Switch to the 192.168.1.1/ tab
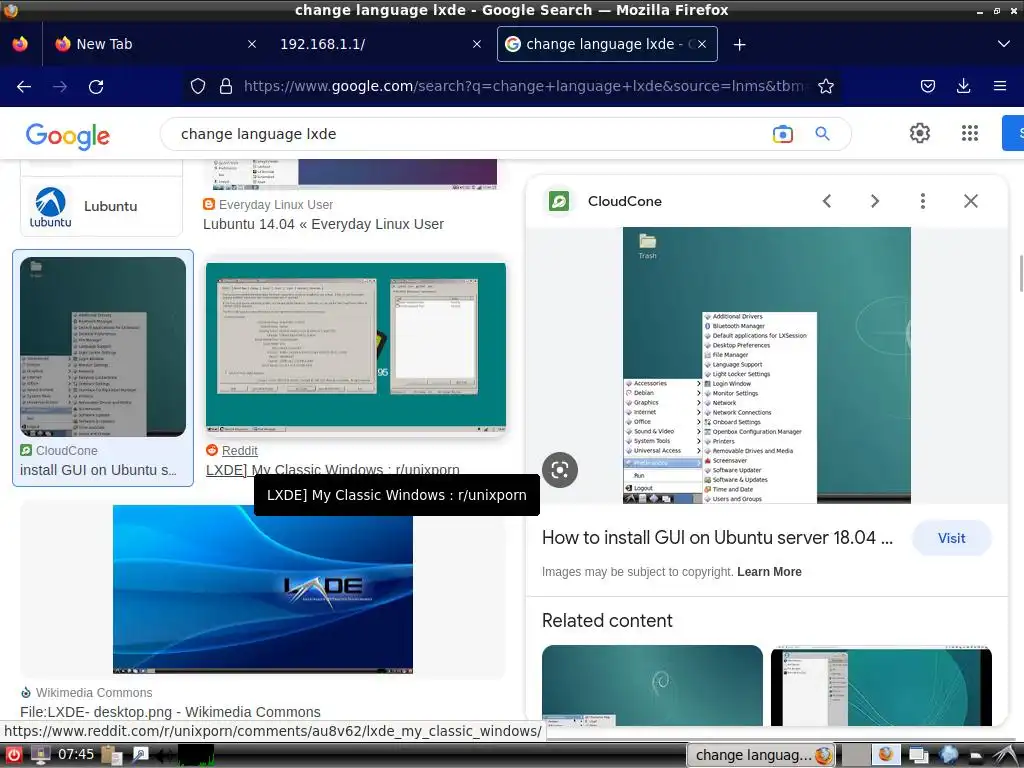Screen dimensions: 1024x768 pyautogui.click(x=382, y=44)
